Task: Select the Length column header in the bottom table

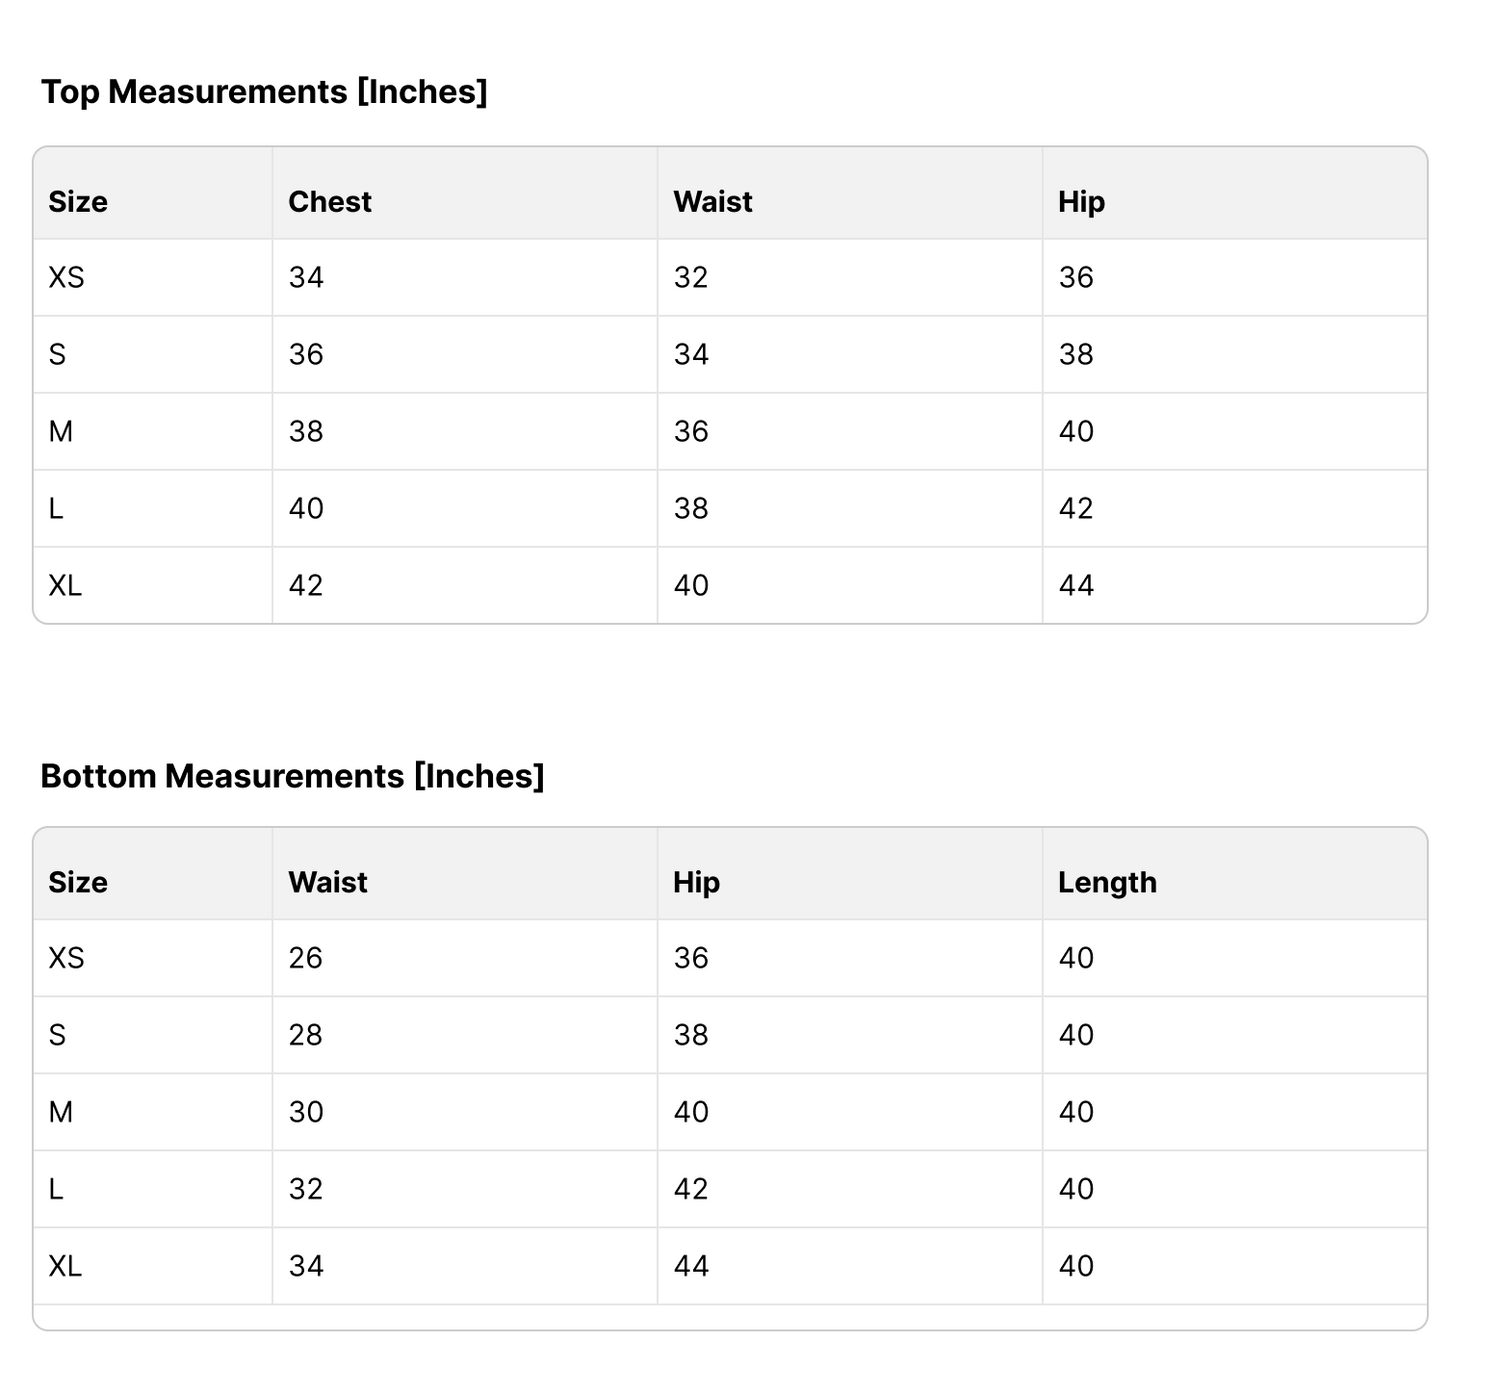Action: [1107, 883]
